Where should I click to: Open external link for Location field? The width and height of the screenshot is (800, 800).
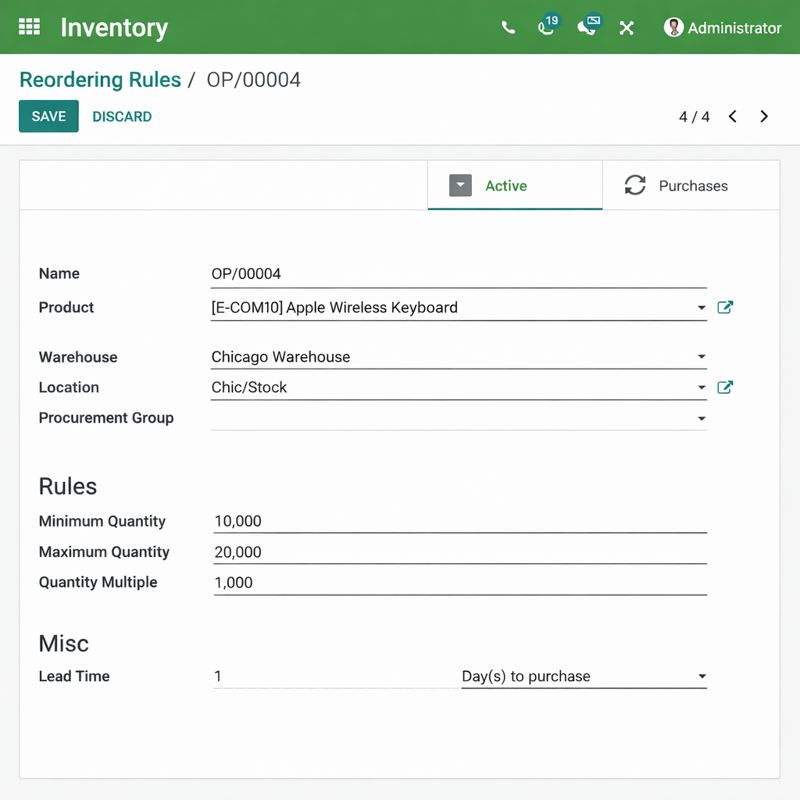[726, 388]
